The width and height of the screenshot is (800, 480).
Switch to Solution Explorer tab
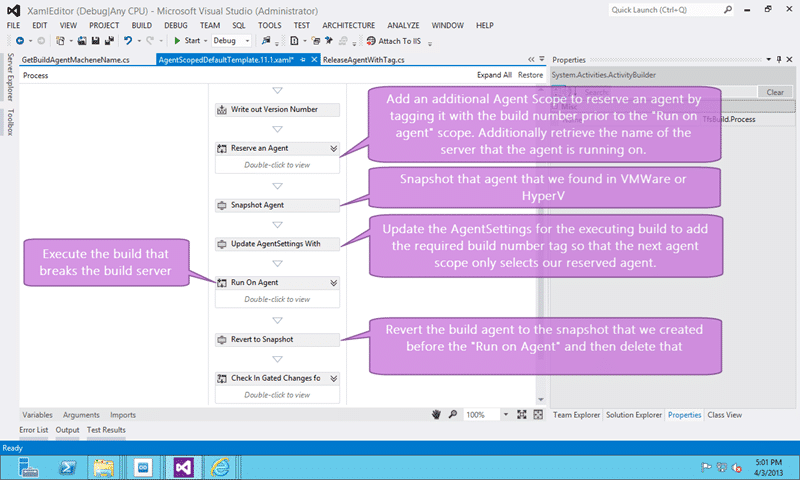pyautogui.click(x=634, y=415)
